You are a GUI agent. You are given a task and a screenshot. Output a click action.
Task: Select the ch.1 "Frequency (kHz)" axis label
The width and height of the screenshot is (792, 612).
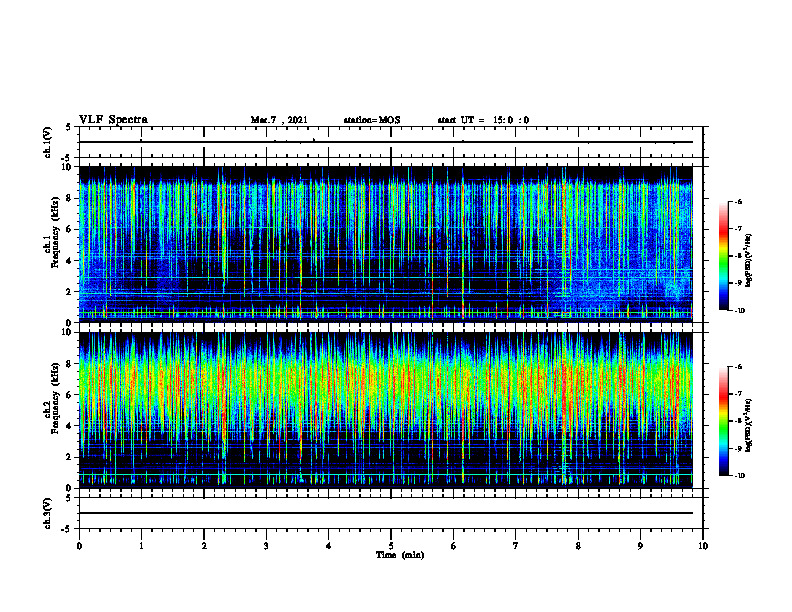coord(55,233)
